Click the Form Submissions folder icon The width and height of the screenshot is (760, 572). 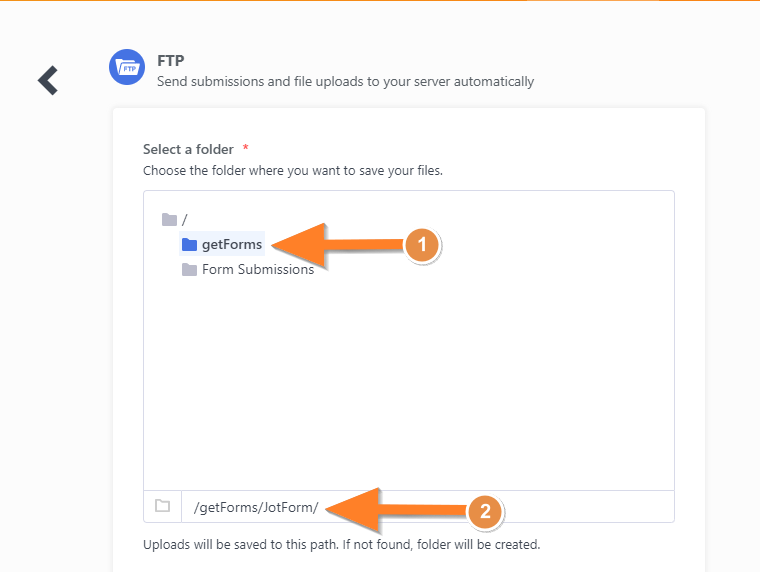(x=189, y=269)
